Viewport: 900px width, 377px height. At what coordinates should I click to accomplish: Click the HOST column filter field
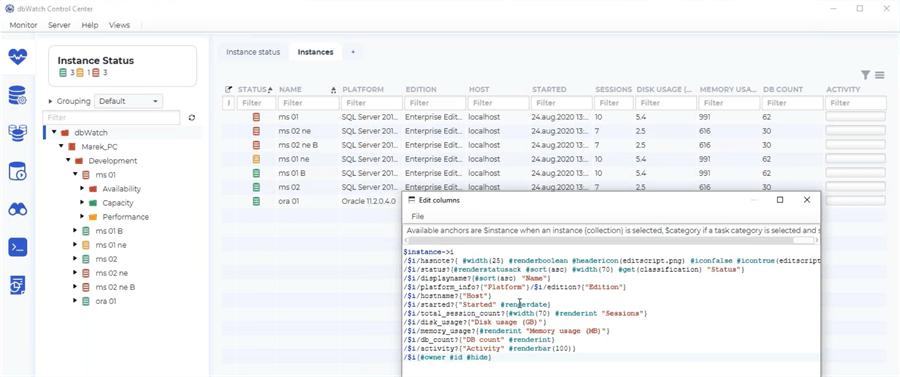click(498, 103)
